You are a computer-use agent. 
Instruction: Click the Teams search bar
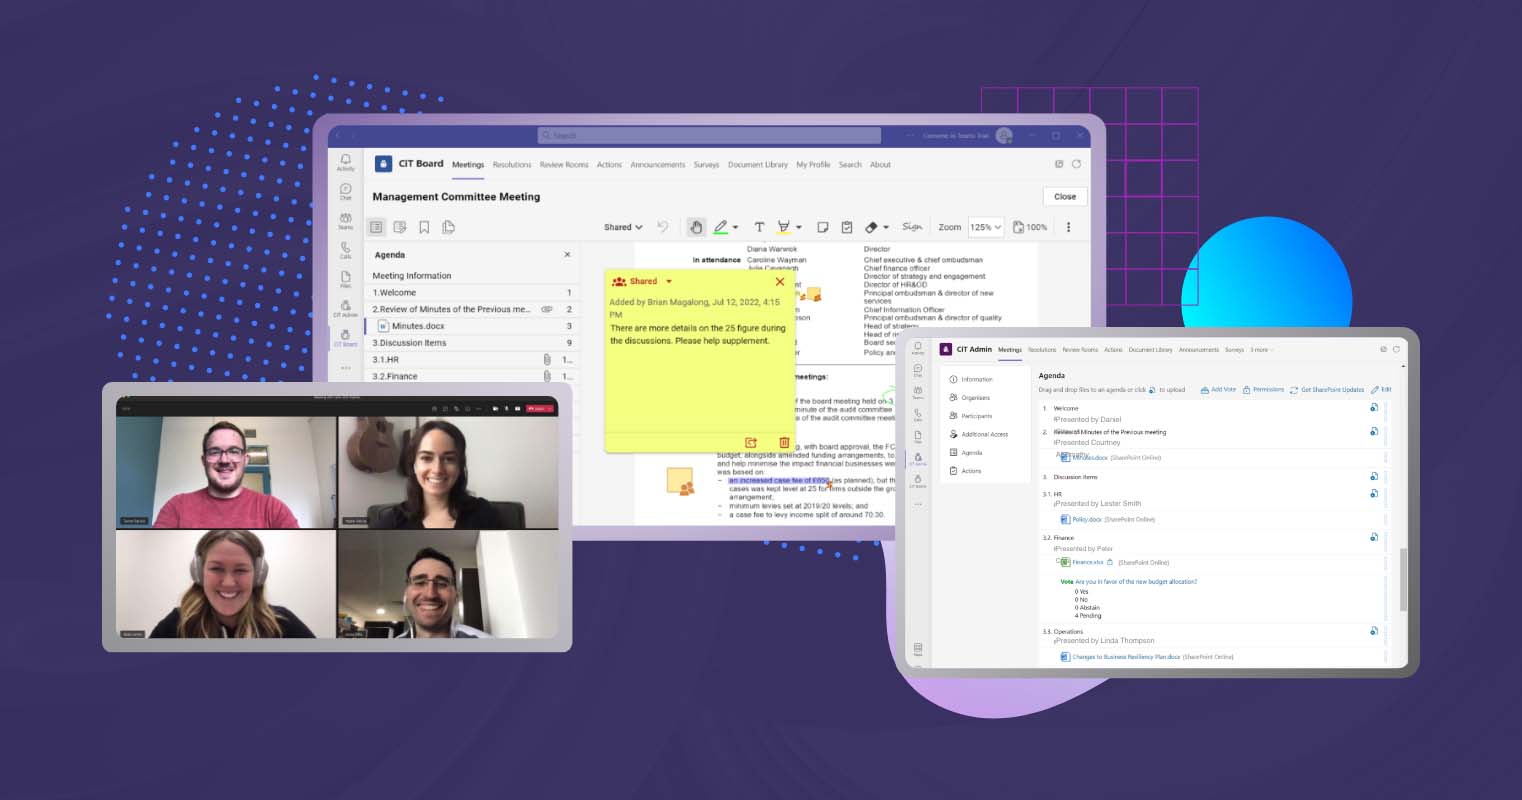(710, 134)
